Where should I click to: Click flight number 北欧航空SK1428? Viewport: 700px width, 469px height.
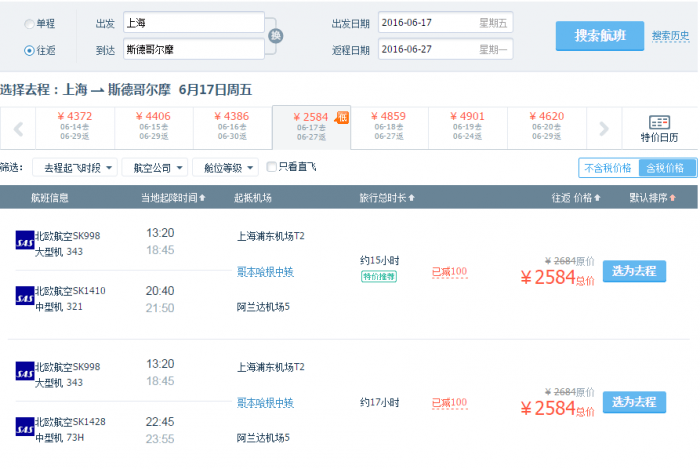pyautogui.click(x=70, y=422)
